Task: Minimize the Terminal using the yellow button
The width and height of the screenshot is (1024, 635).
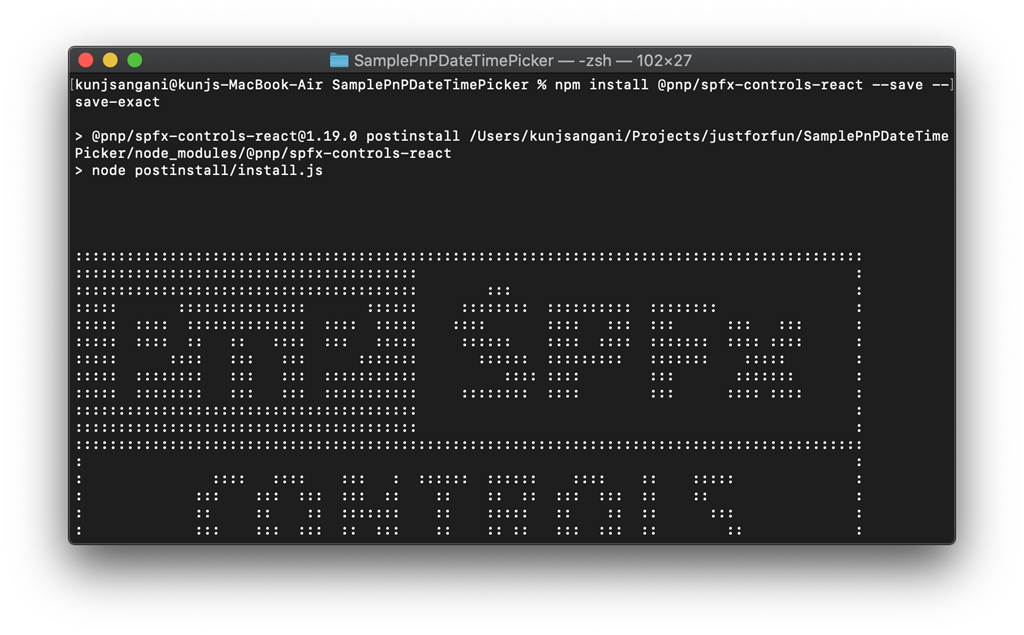Action: click(x=110, y=60)
